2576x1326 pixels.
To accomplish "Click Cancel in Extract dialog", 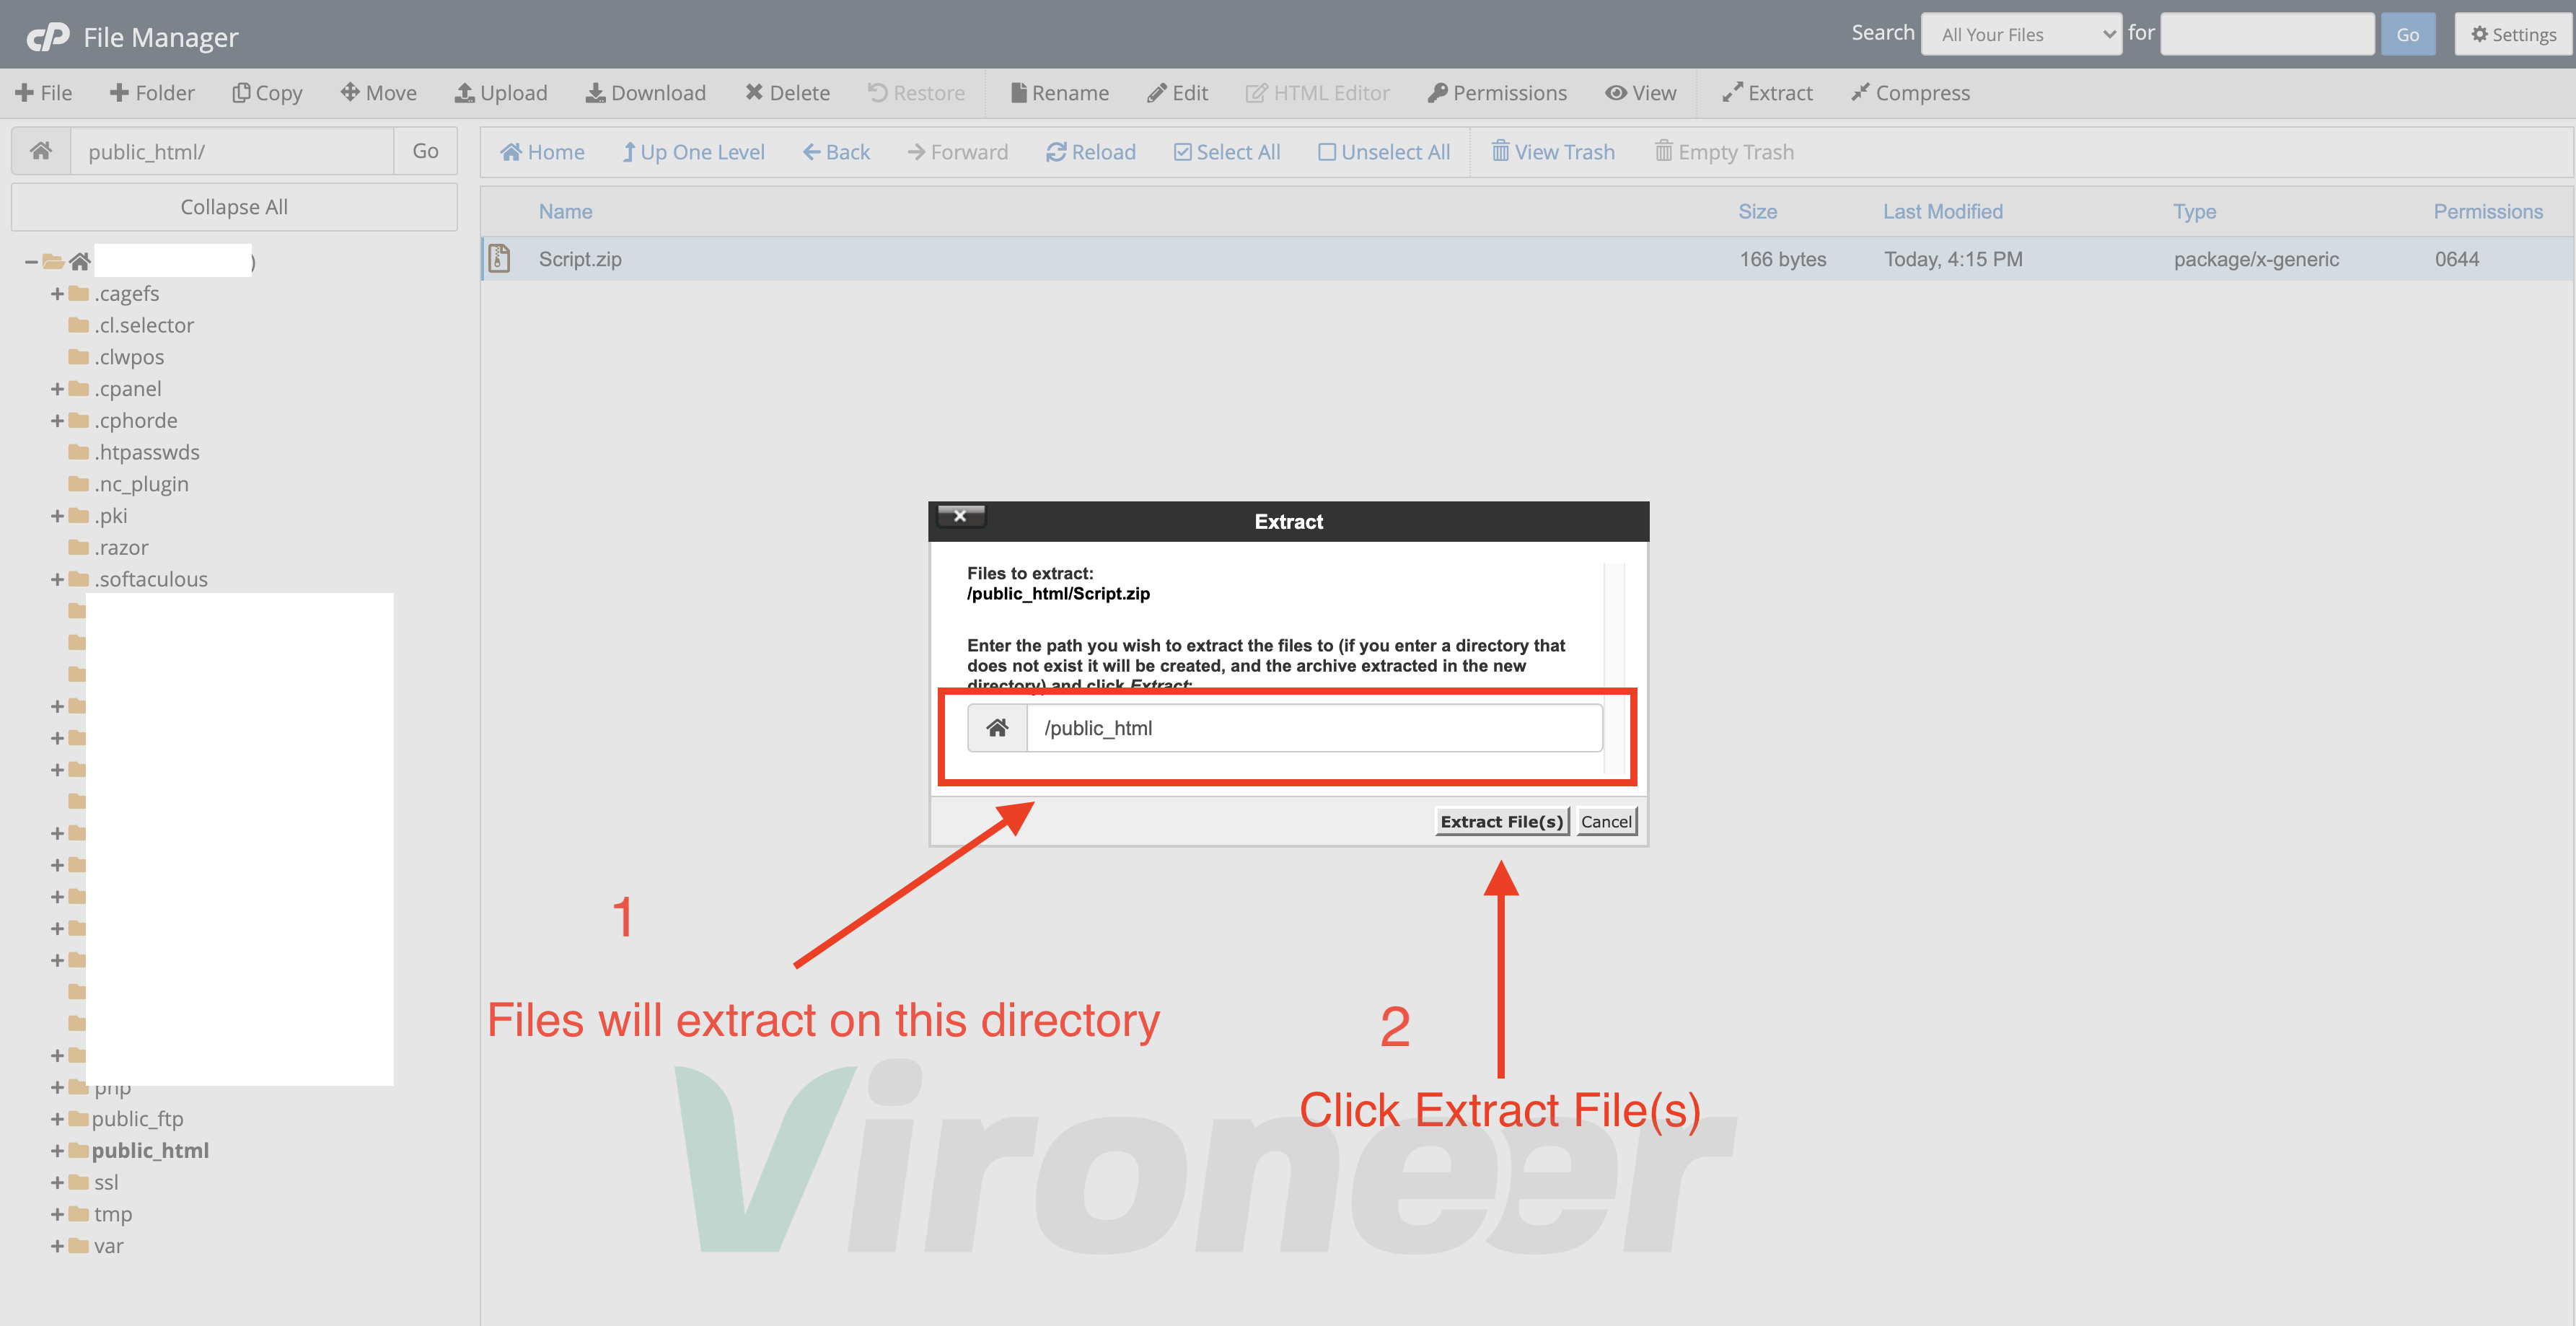I will coord(1605,821).
